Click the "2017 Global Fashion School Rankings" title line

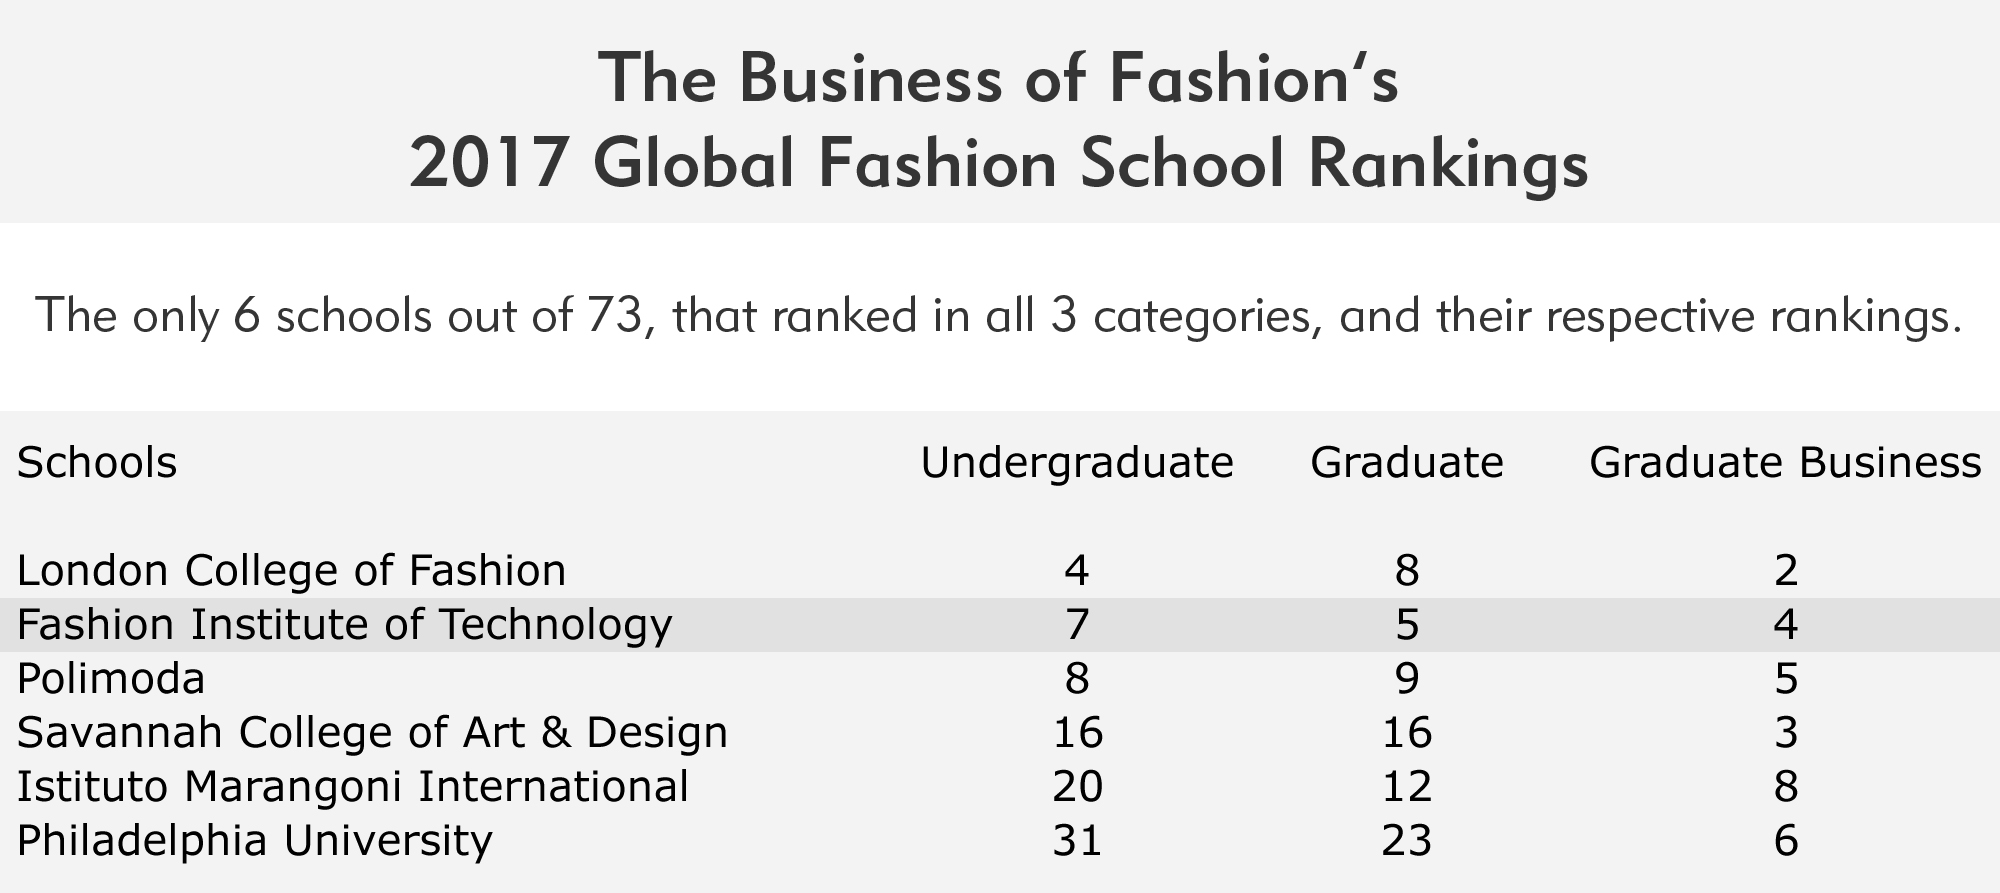[x=998, y=164]
